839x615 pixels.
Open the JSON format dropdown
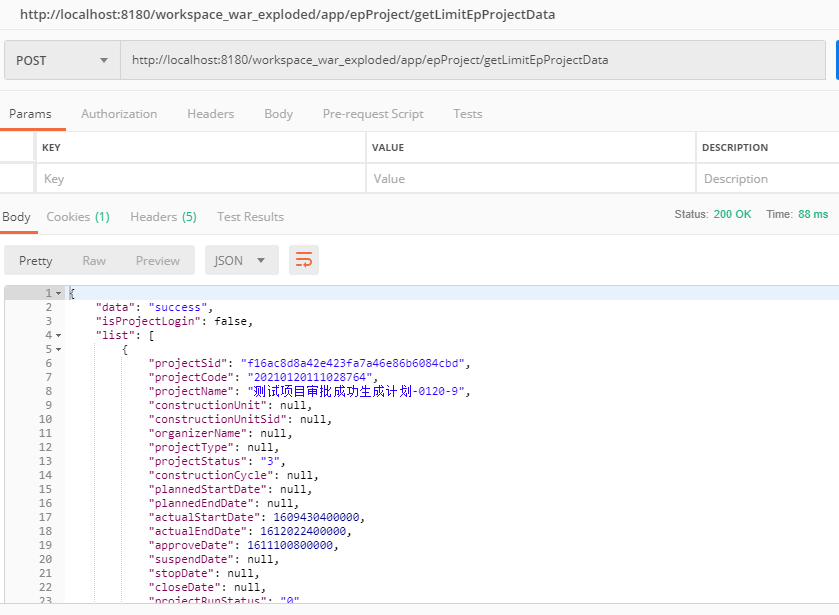(x=241, y=260)
